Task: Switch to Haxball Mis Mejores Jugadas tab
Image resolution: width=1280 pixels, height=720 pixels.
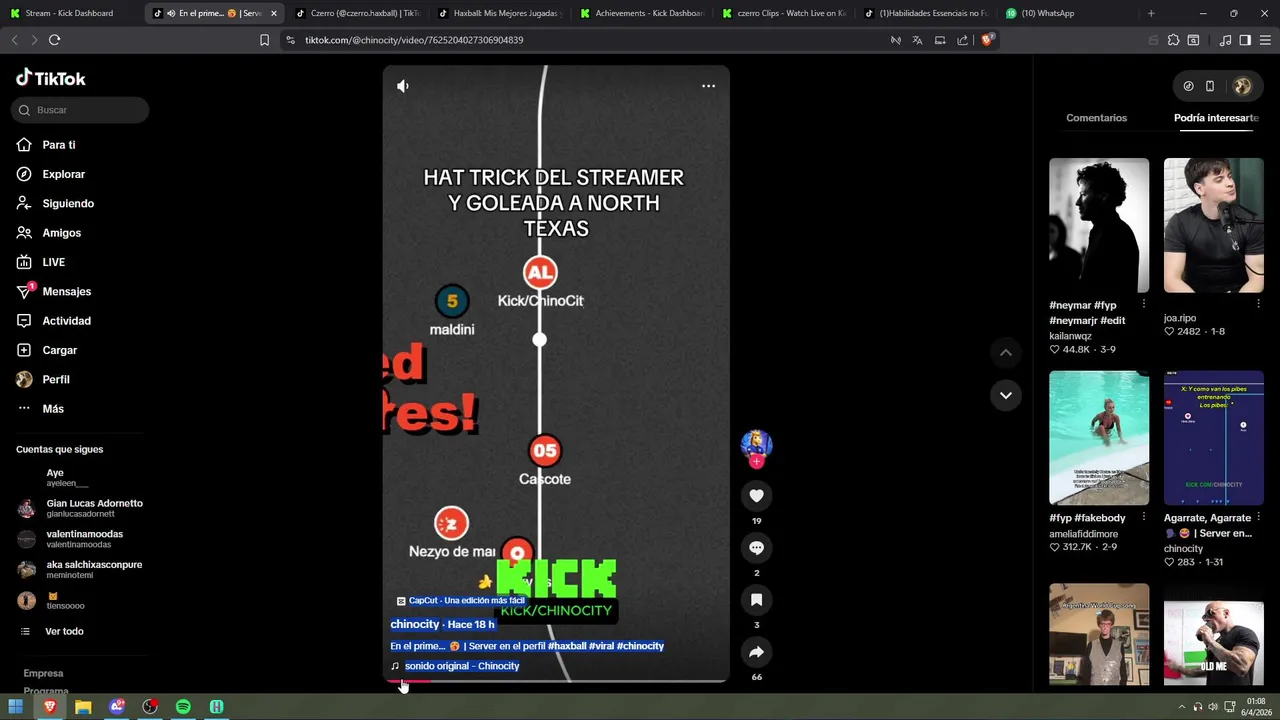Action: click(500, 13)
